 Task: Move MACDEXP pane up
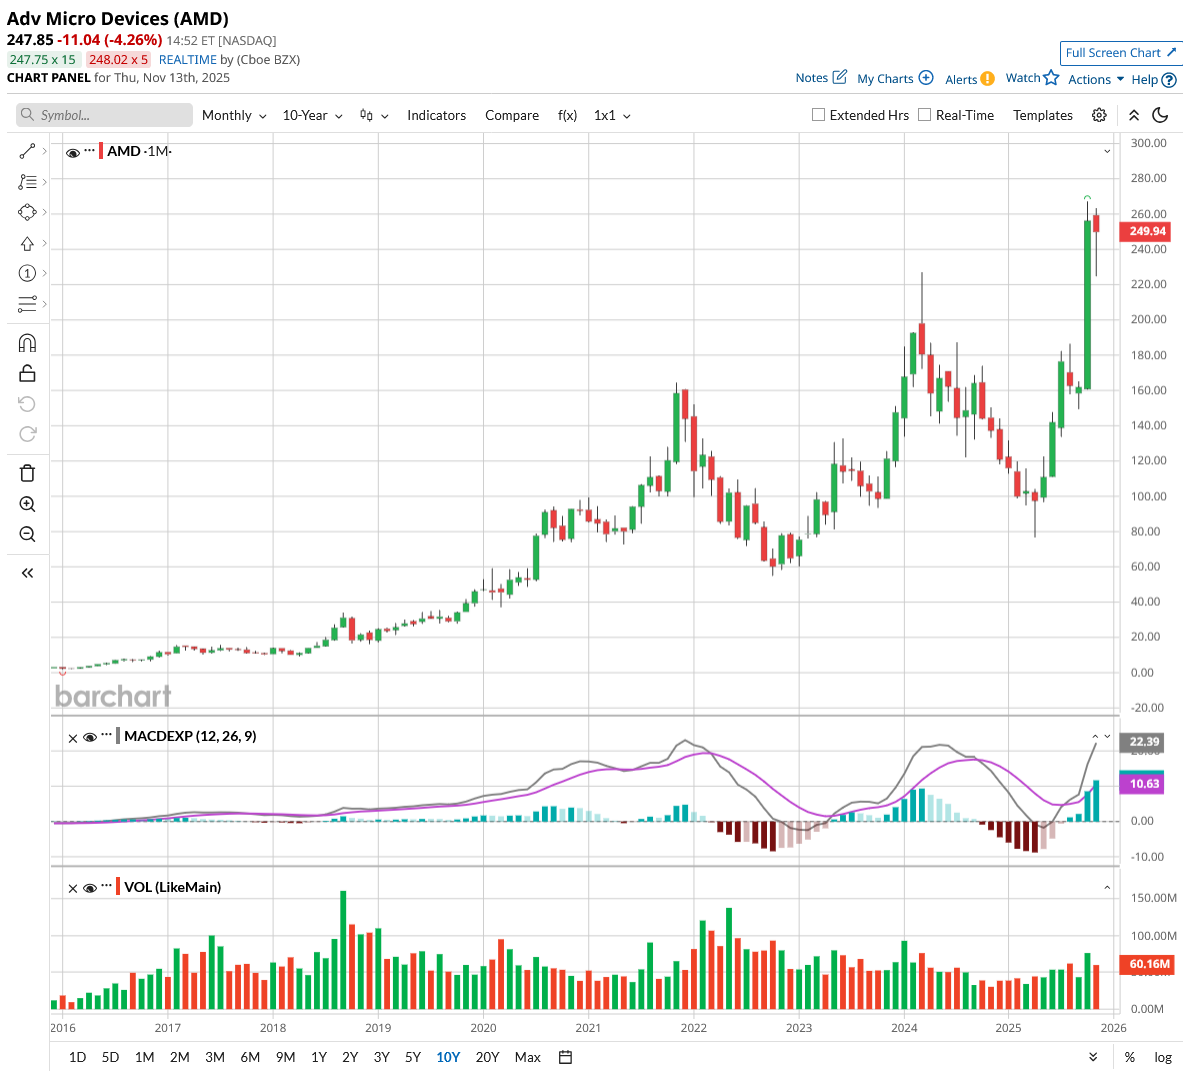tap(1095, 736)
